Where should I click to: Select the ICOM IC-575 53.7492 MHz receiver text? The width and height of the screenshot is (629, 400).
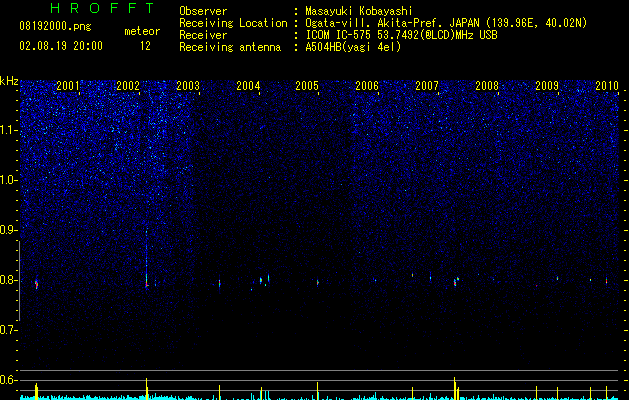coord(401,35)
